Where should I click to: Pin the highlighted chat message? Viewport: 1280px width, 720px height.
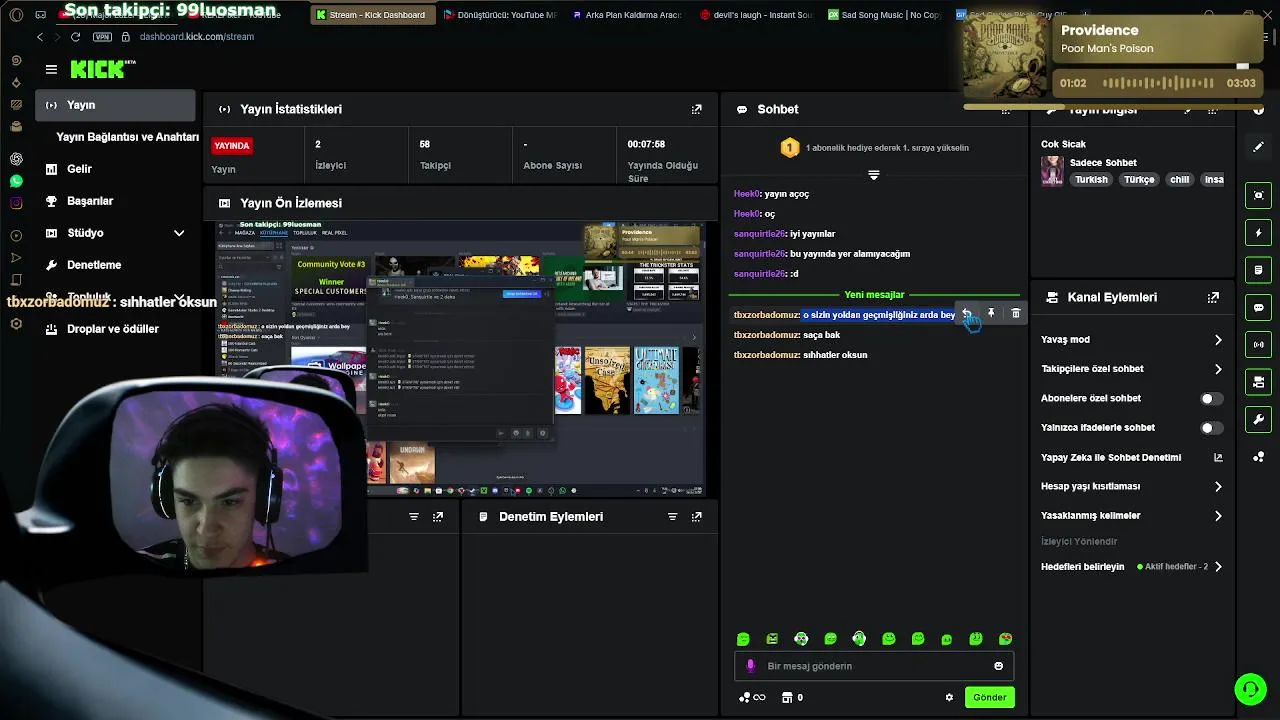pyautogui.click(x=991, y=314)
